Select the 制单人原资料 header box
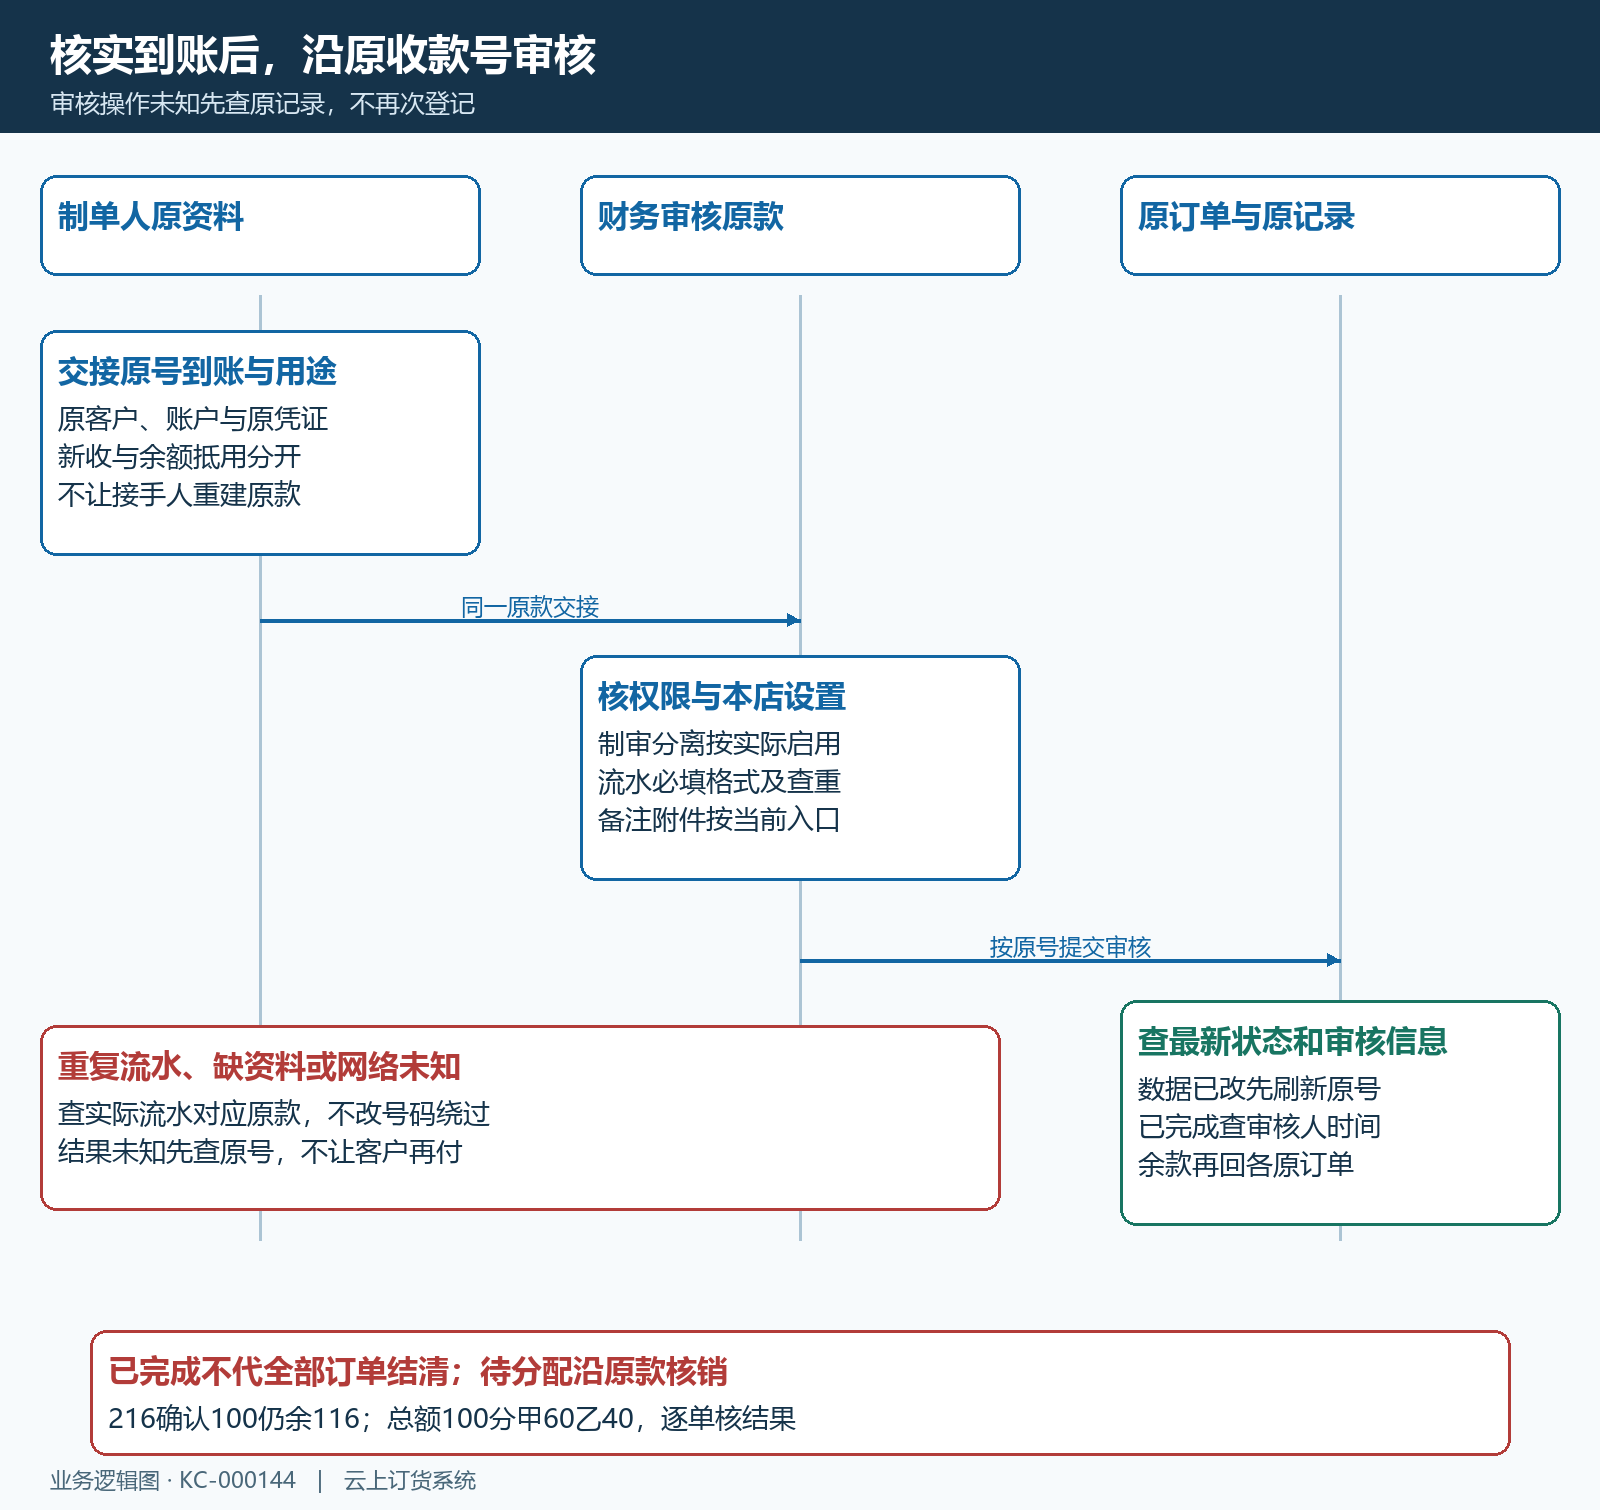 pos(260,226)
